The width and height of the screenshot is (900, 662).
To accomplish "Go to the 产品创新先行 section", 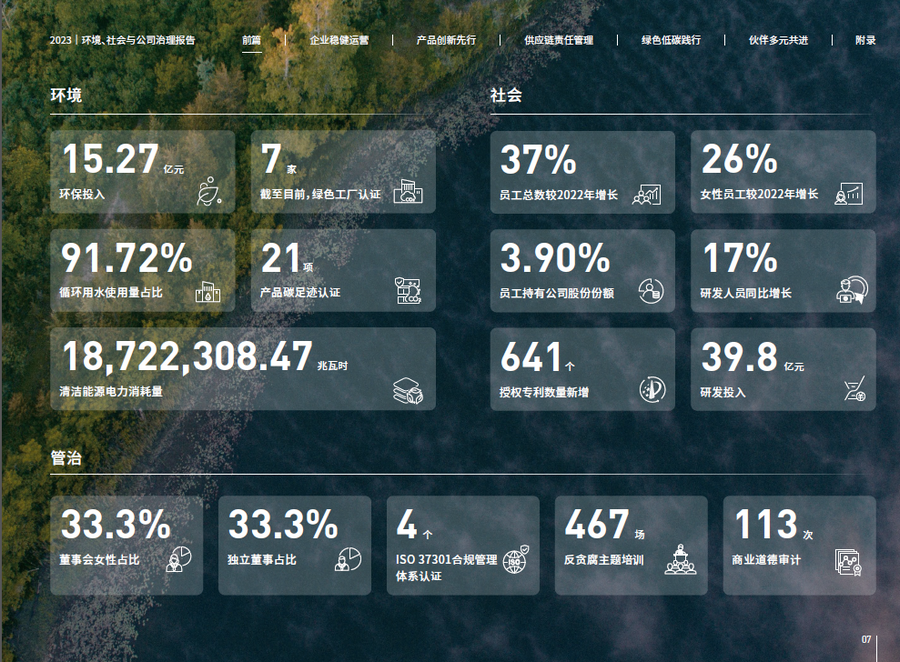I will pyautogui.click(x=446, y=40).
